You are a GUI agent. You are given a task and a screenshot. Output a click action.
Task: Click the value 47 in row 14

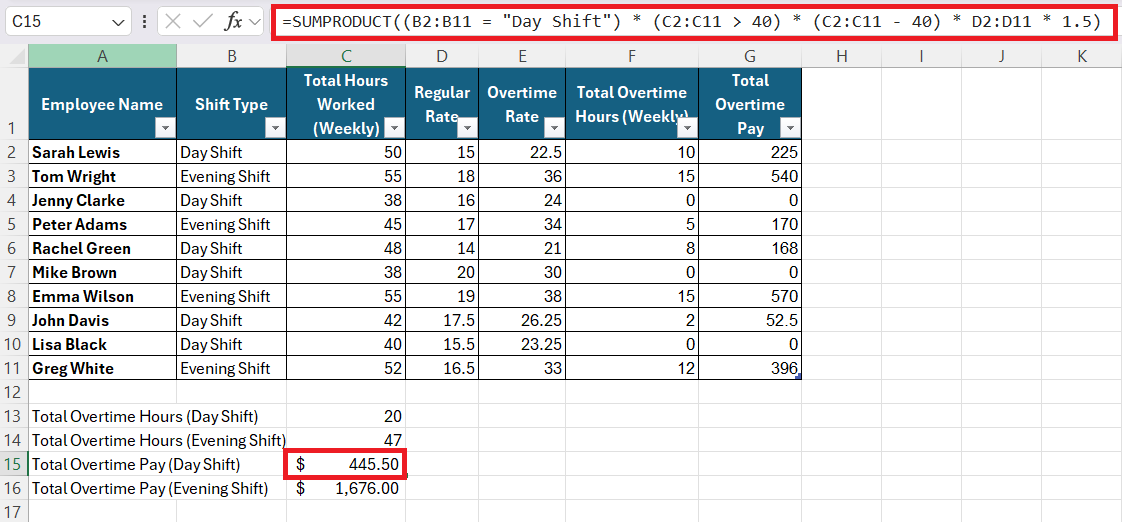[346, 440]
